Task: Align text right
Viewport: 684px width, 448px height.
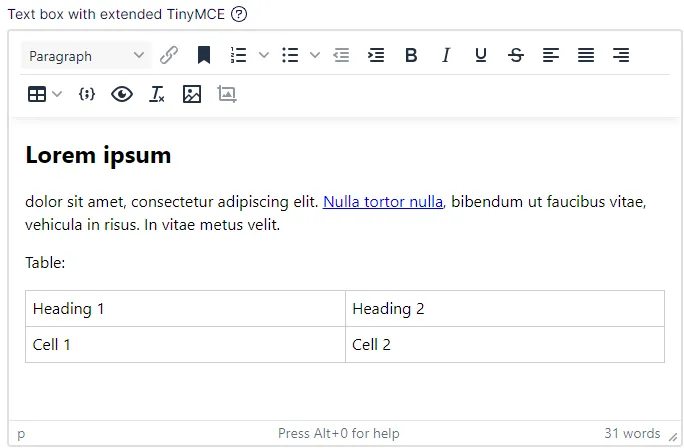Action: coord(621,55)
